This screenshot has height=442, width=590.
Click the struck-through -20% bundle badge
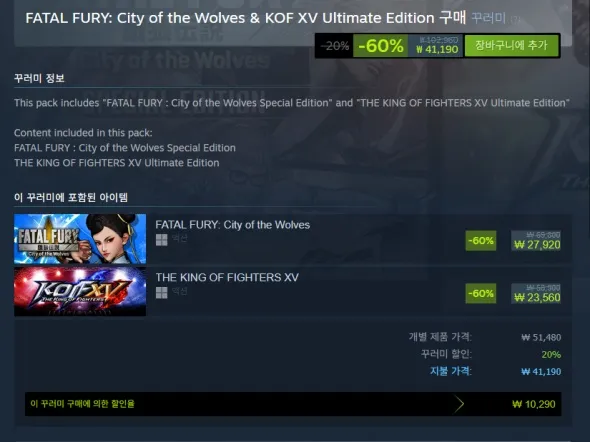335,46
